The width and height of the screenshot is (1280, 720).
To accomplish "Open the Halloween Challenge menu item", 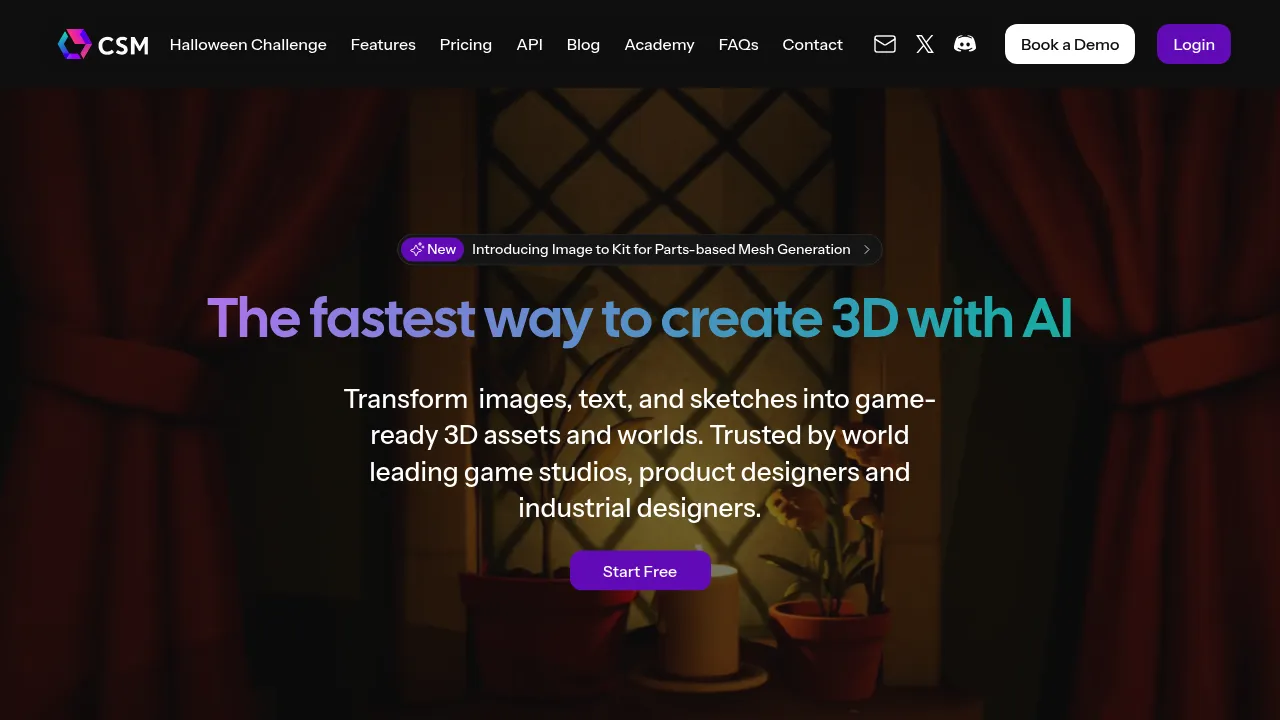I will (248, 44).
